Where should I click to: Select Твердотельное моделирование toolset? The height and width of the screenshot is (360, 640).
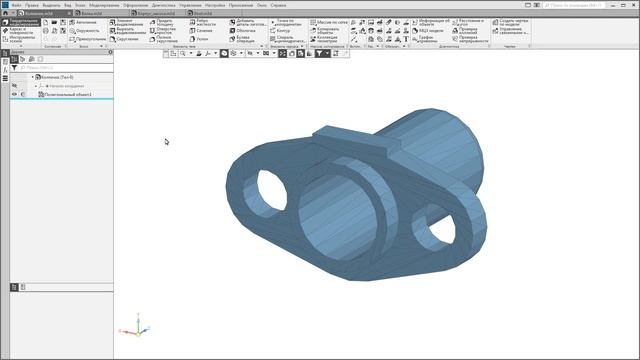21,22
